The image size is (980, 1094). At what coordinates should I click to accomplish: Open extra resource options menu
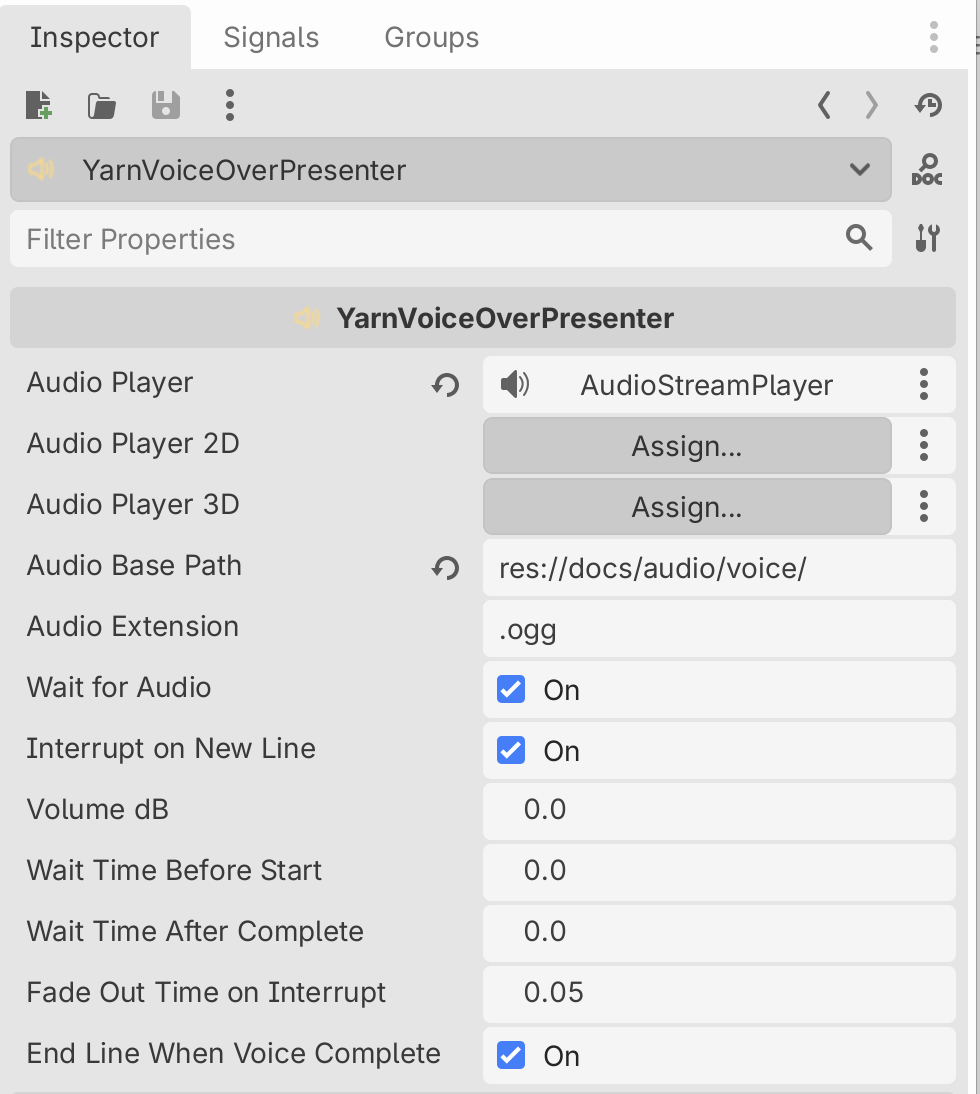229,105
